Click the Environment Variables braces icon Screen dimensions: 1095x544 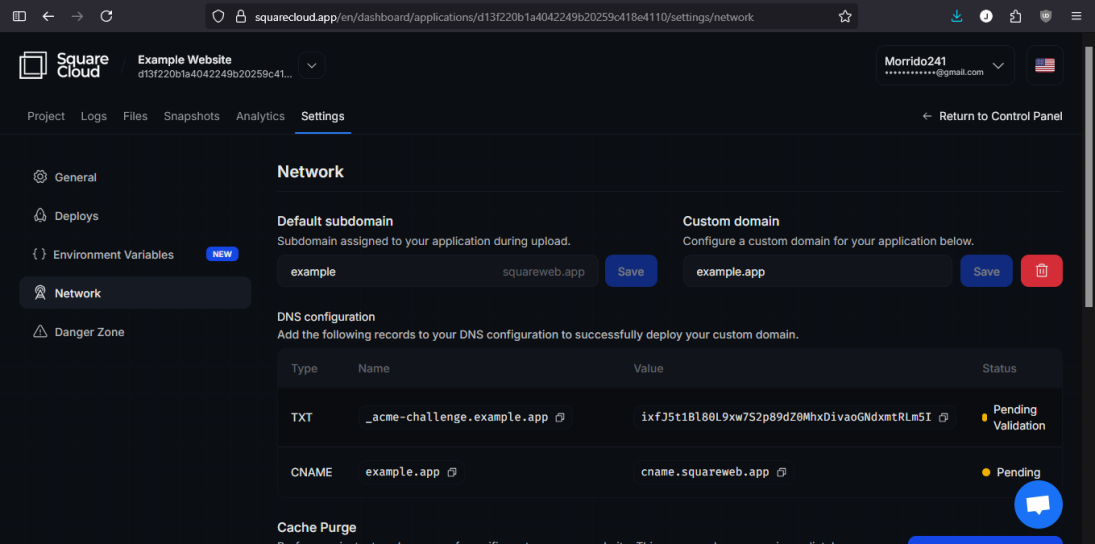click(39, 254)
